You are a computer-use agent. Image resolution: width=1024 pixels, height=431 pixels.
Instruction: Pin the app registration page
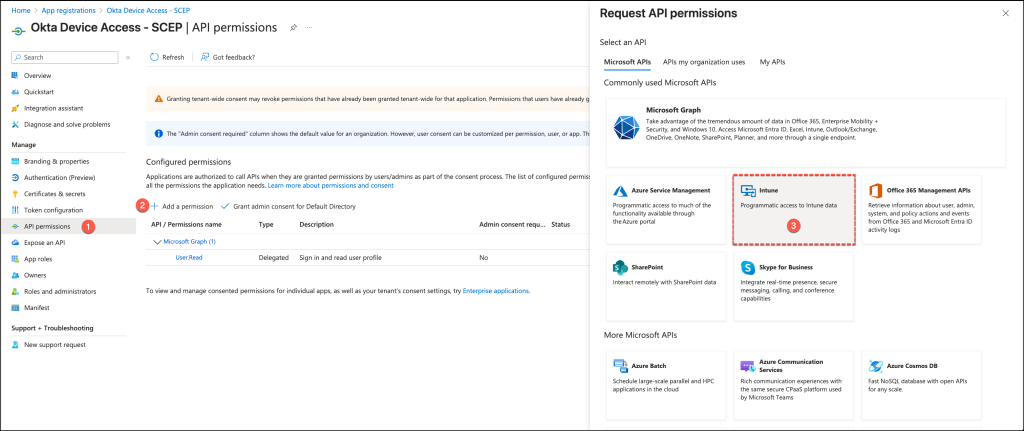click(293, 29)
